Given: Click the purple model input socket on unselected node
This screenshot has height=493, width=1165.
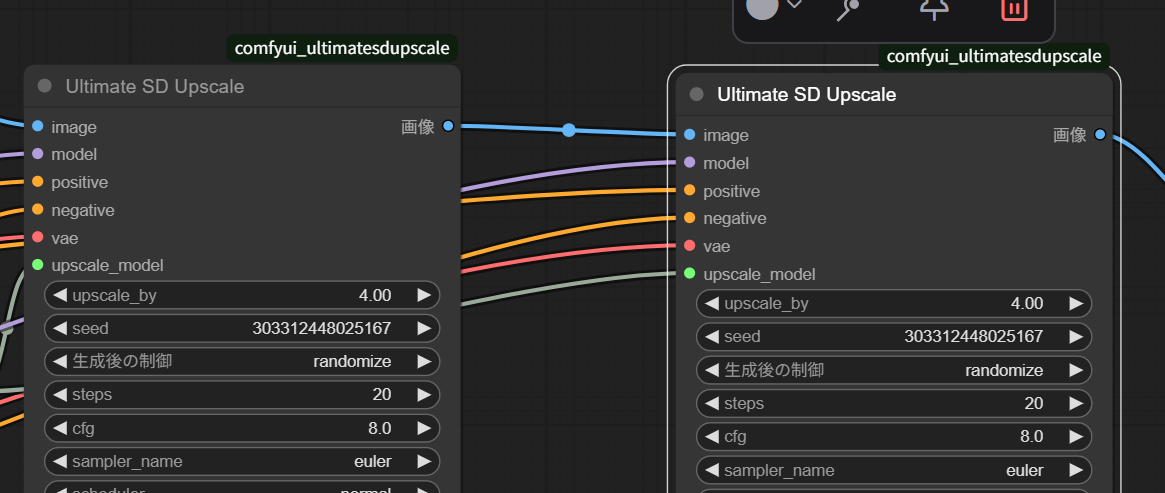Looking at the screenshot, I should (38, 154).
